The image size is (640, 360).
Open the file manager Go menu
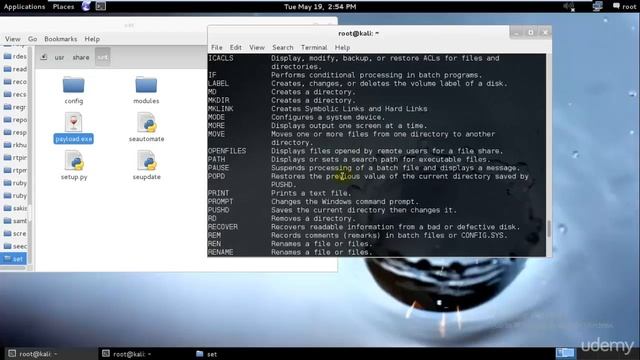[32, 39]
